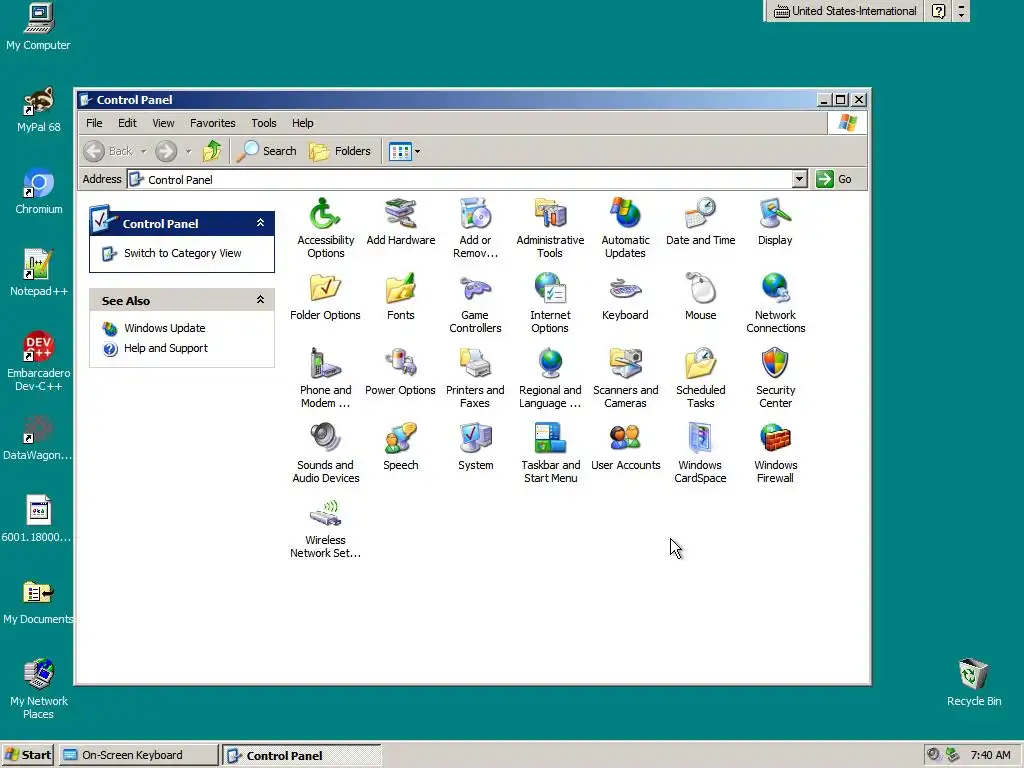This screenshot has height=768, width=1024.
Task: Open Windows Firewall icon
Action: pyautogui.click(x=775, y=453)
